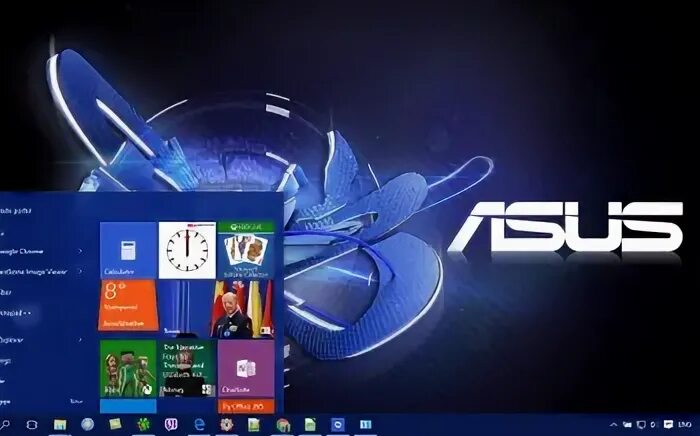The height and width of the screenshot is (436, 700).
Task: Open the Calculator tile in Start menu
Action: (x=128, y=250)
